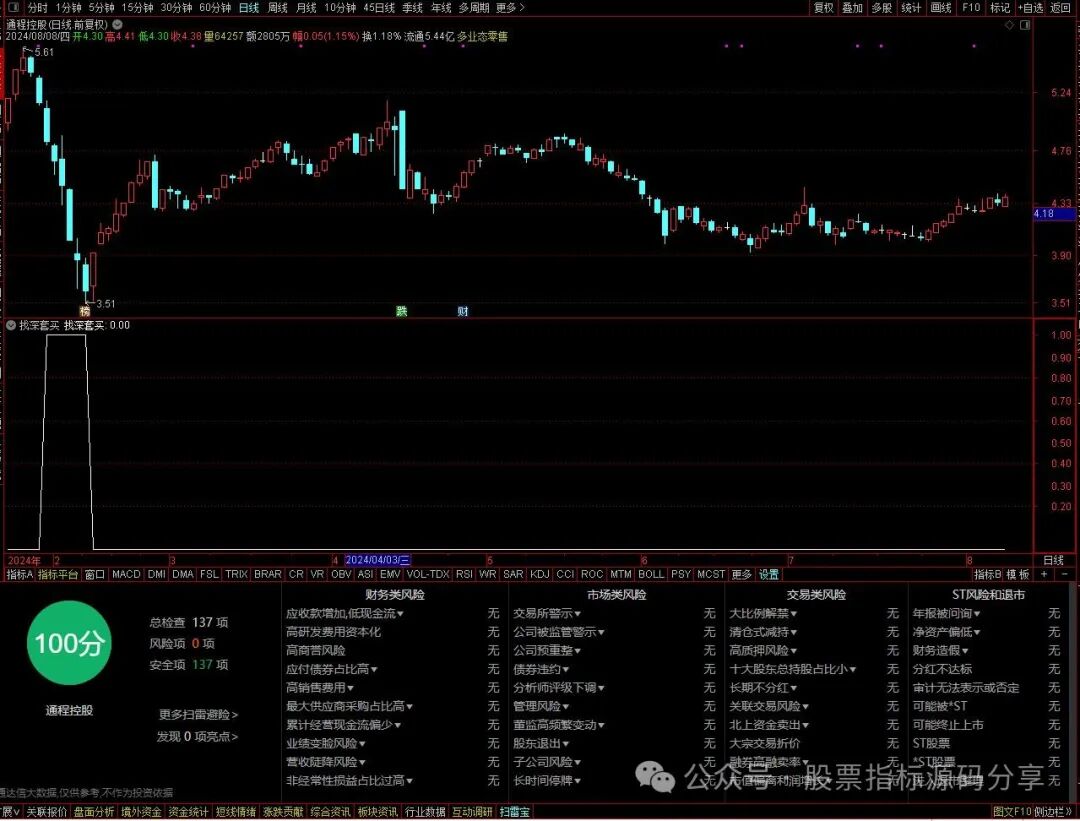
Task: Switch to 分时 intraday view
Action: pyautogui.click(x=38, y=8)
